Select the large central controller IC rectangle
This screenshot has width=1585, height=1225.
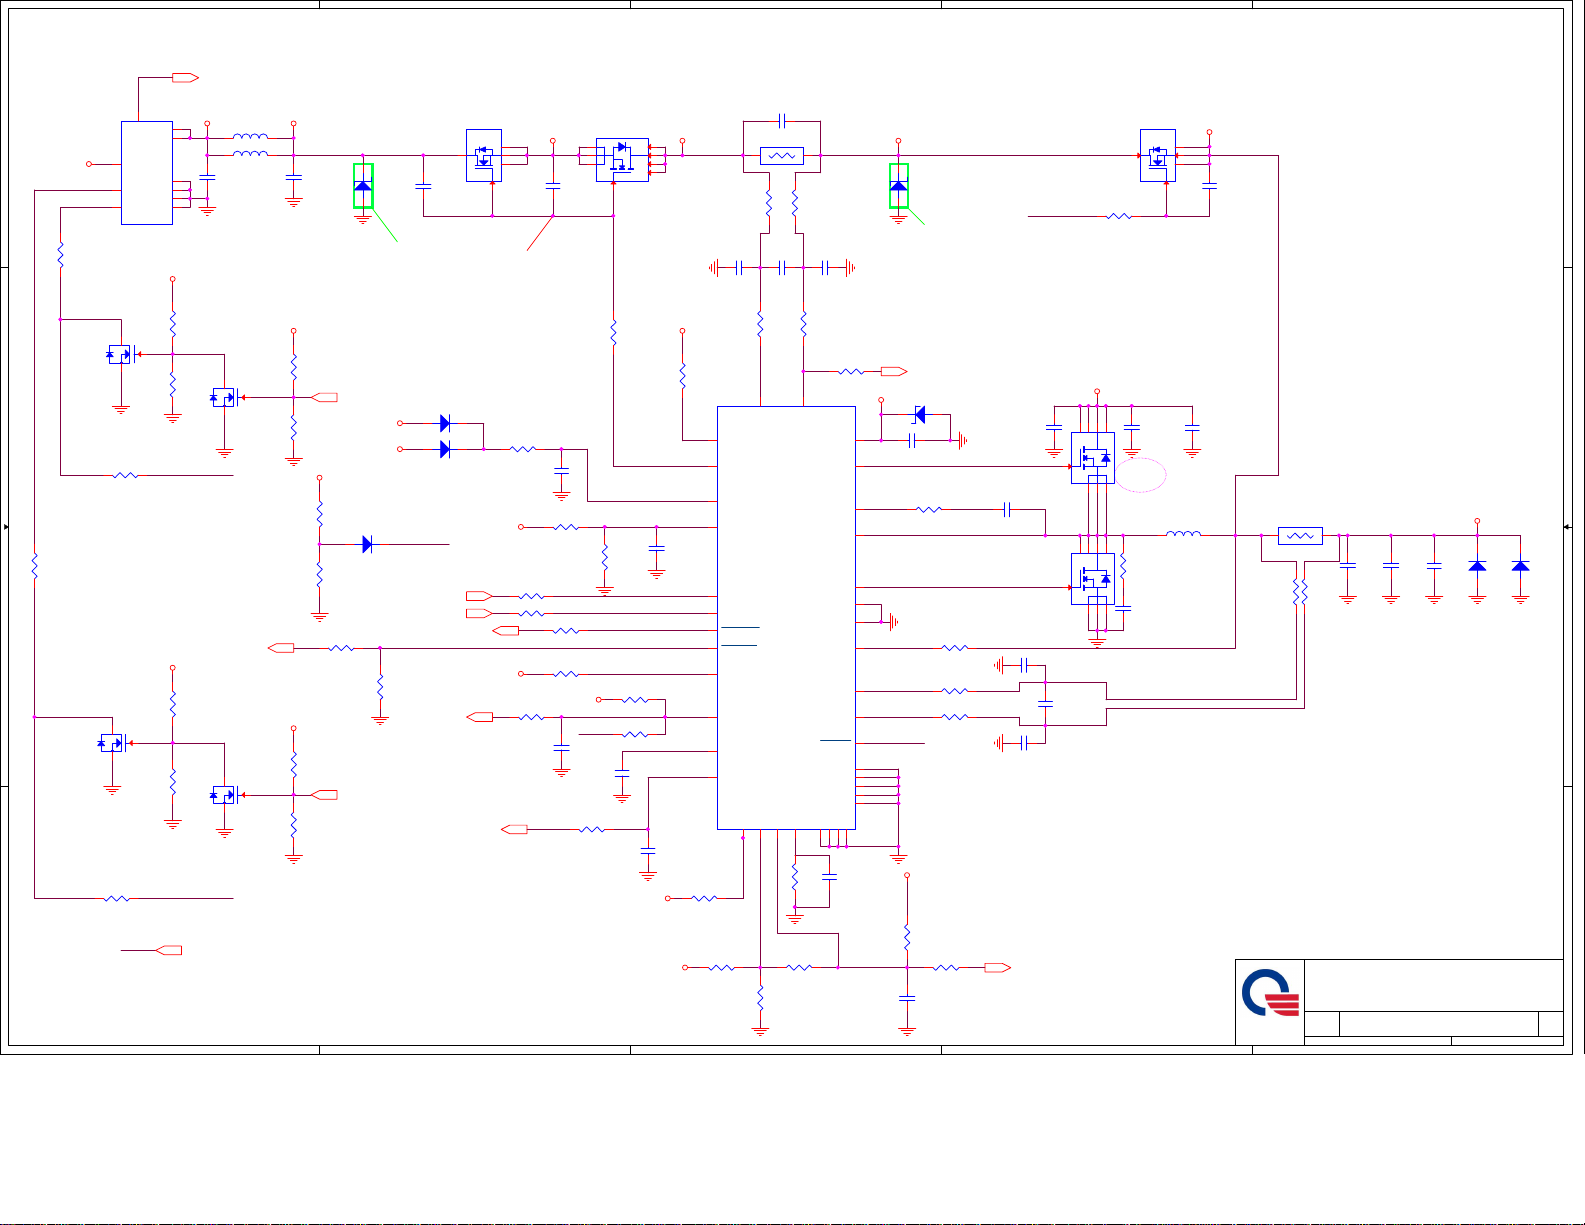[786, 618]
